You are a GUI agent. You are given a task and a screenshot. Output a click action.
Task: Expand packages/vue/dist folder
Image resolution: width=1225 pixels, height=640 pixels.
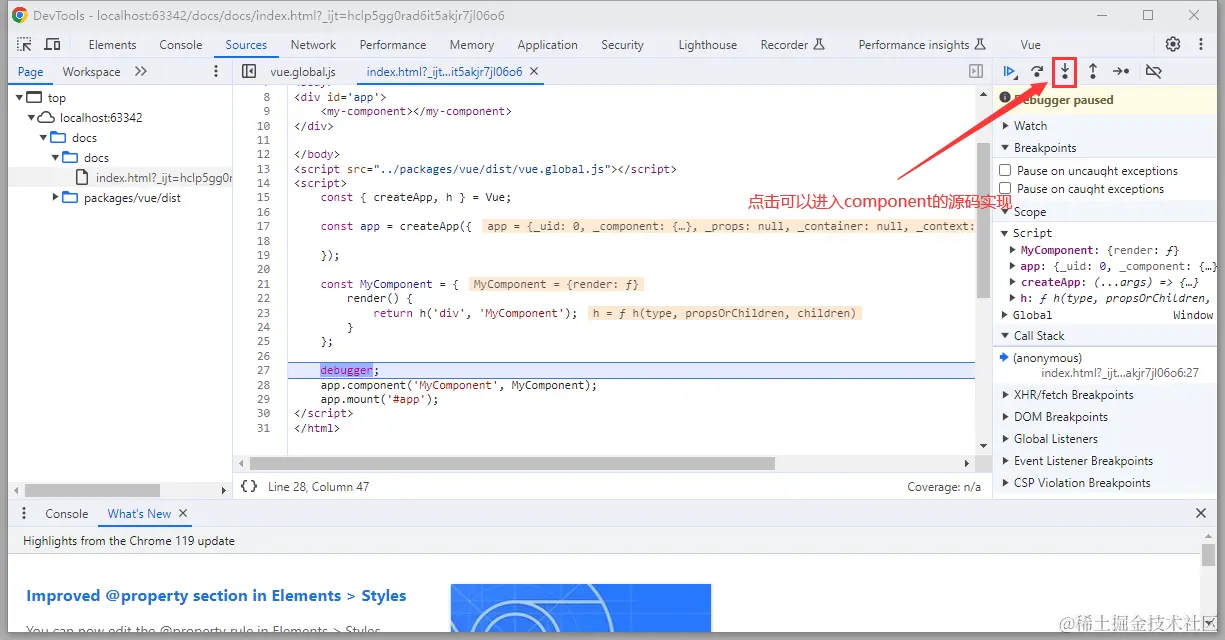pyautogui.click(x=56, y=198)
